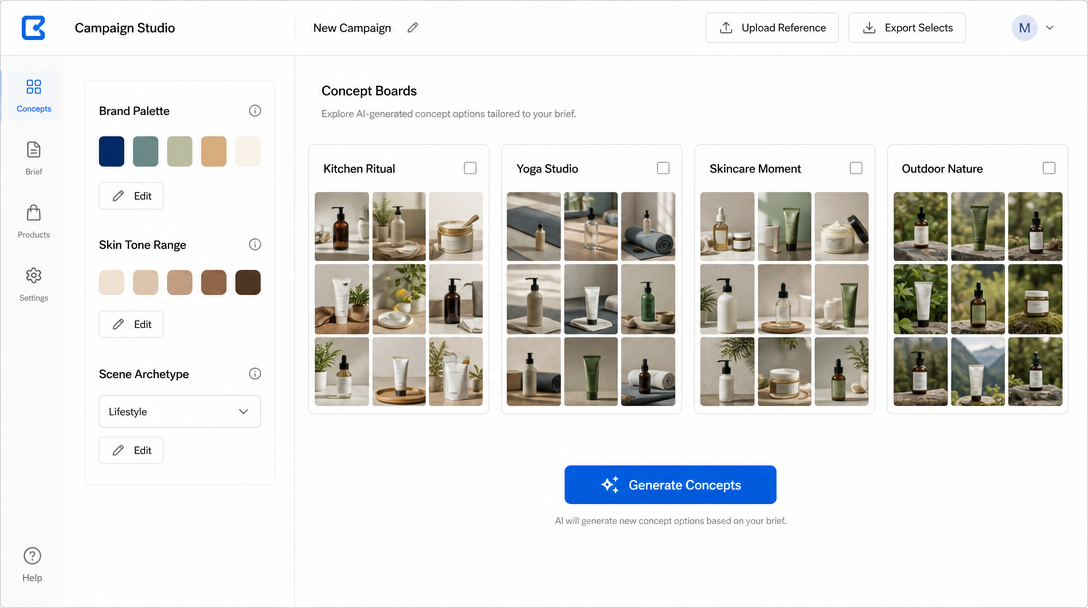
Task: Click the Export Selects button
Action: [907, 28]
